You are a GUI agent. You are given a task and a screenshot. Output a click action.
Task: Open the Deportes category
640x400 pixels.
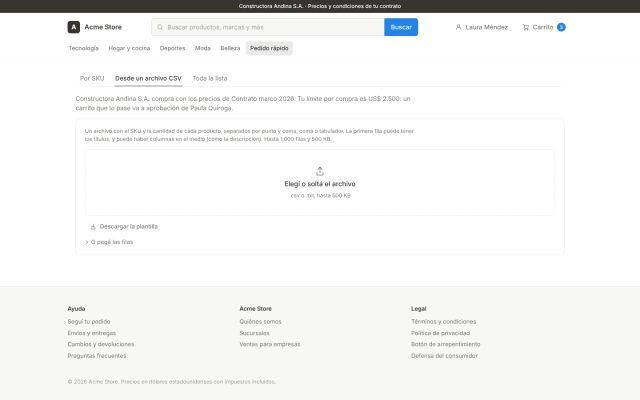(172, 48)
